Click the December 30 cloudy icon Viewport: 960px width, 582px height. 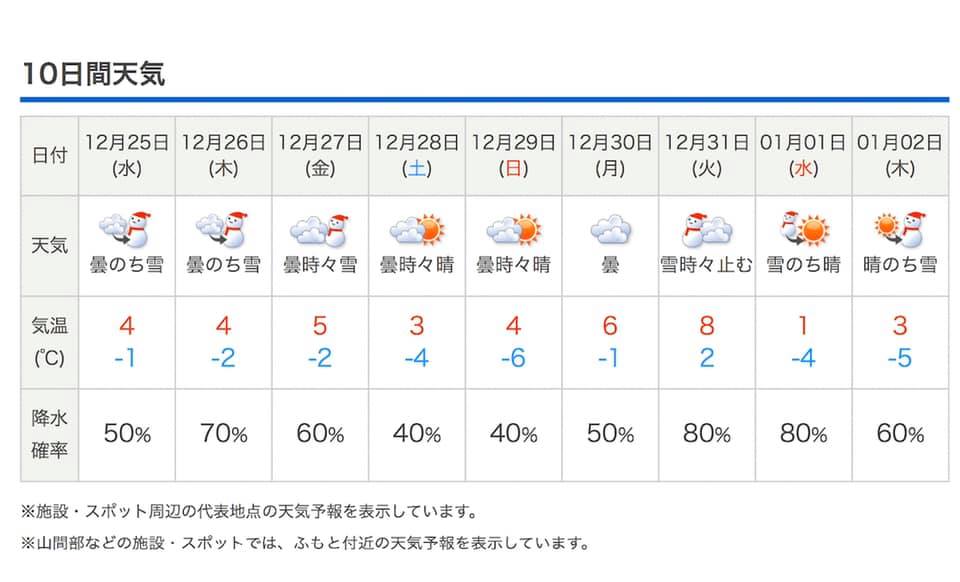(610, 229)
